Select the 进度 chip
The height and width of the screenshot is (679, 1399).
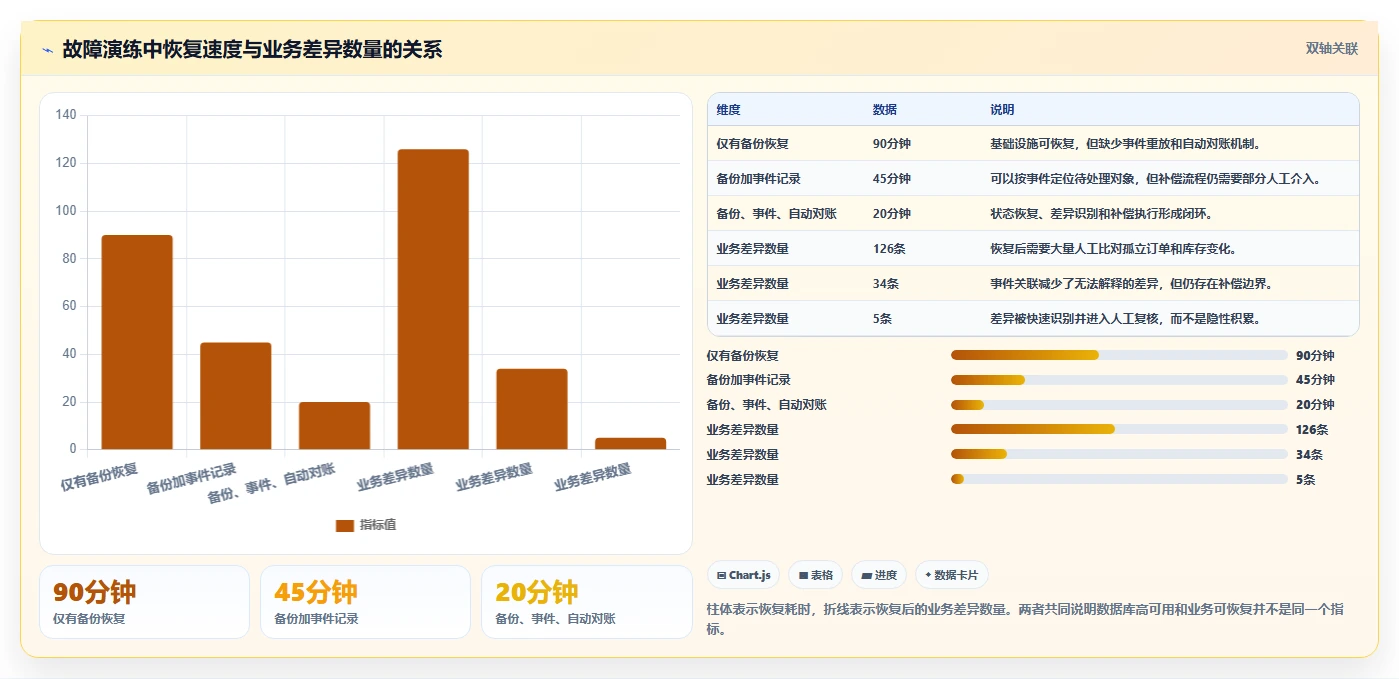pyautogui.click(x=879, y=575)
